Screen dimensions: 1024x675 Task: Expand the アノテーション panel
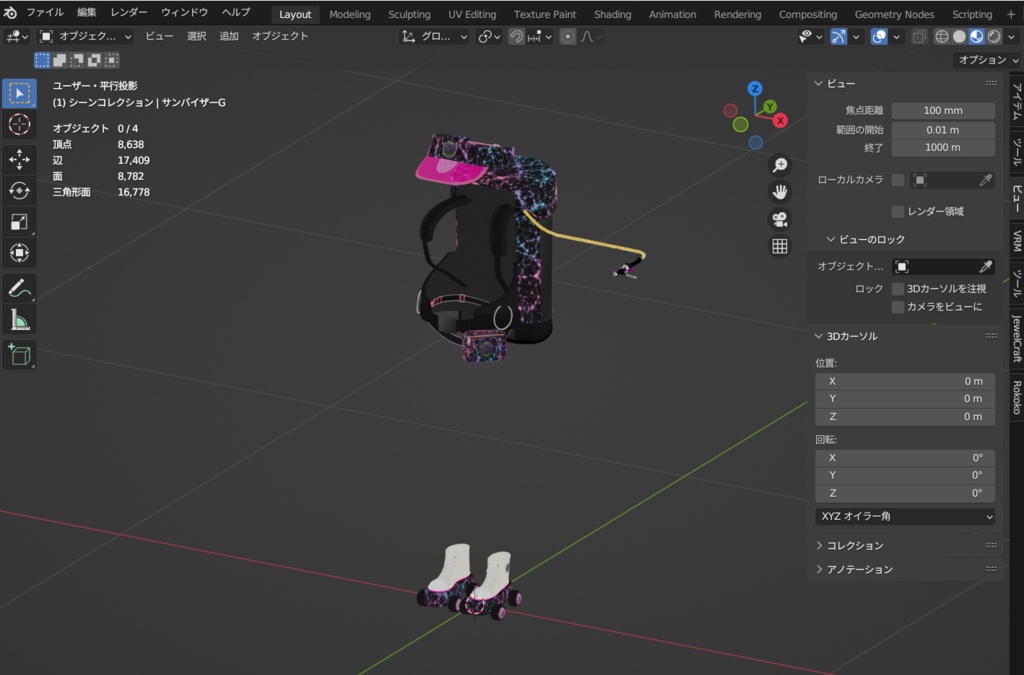818,569
